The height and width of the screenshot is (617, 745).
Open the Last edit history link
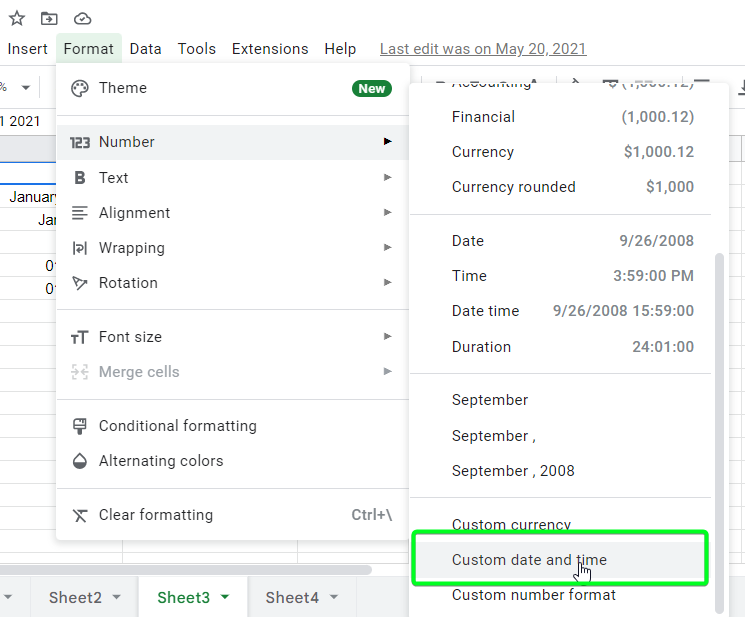click(483, 49)
